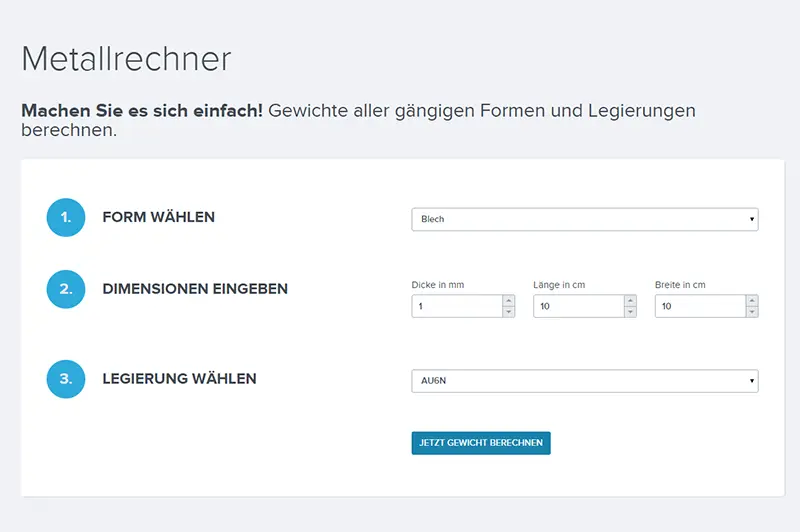
Task: Click the Legierung wählen section label
Action: coord(179,379)
